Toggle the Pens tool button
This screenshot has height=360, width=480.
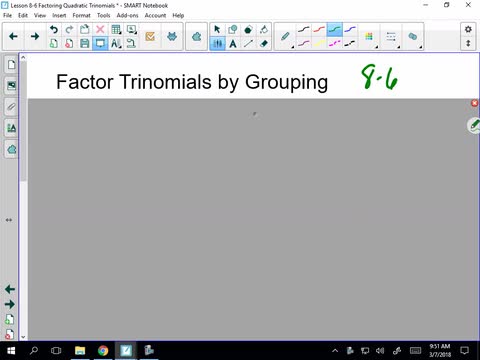217,43
